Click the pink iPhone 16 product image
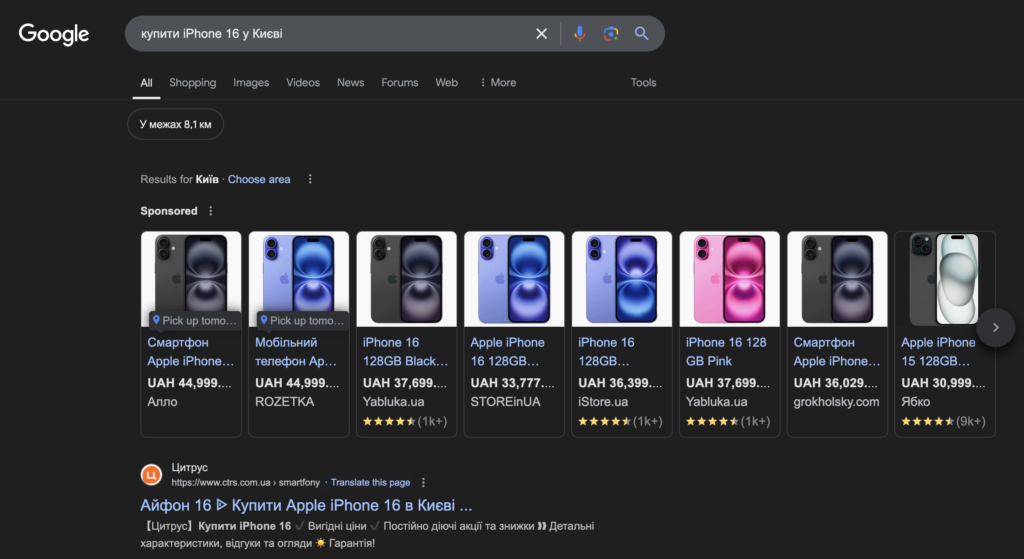 pos(729,280)
